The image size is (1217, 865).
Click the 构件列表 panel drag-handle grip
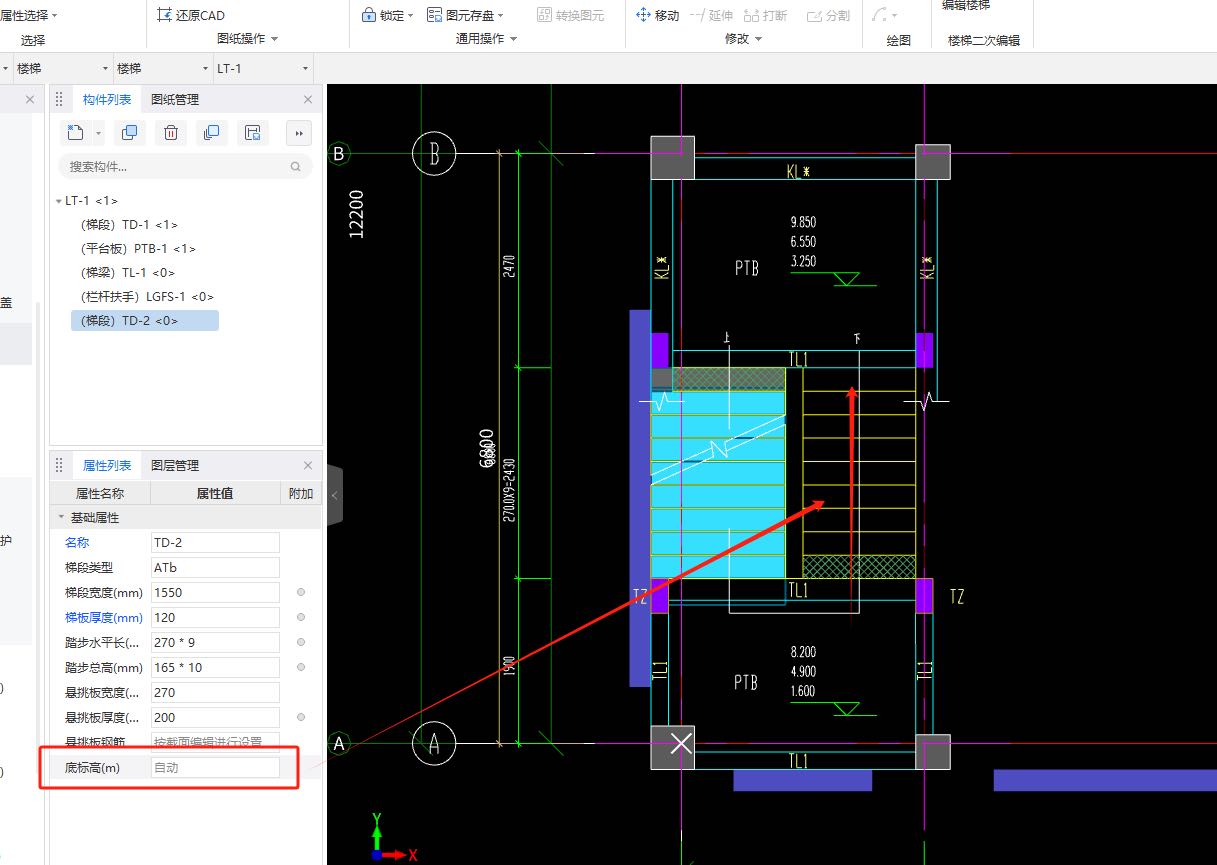pos(59,99)
